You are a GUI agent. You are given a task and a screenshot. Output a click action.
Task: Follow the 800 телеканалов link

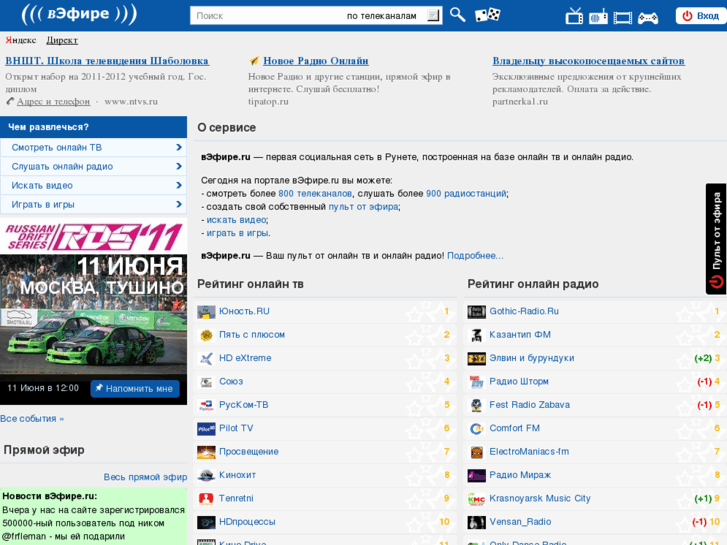315,193
